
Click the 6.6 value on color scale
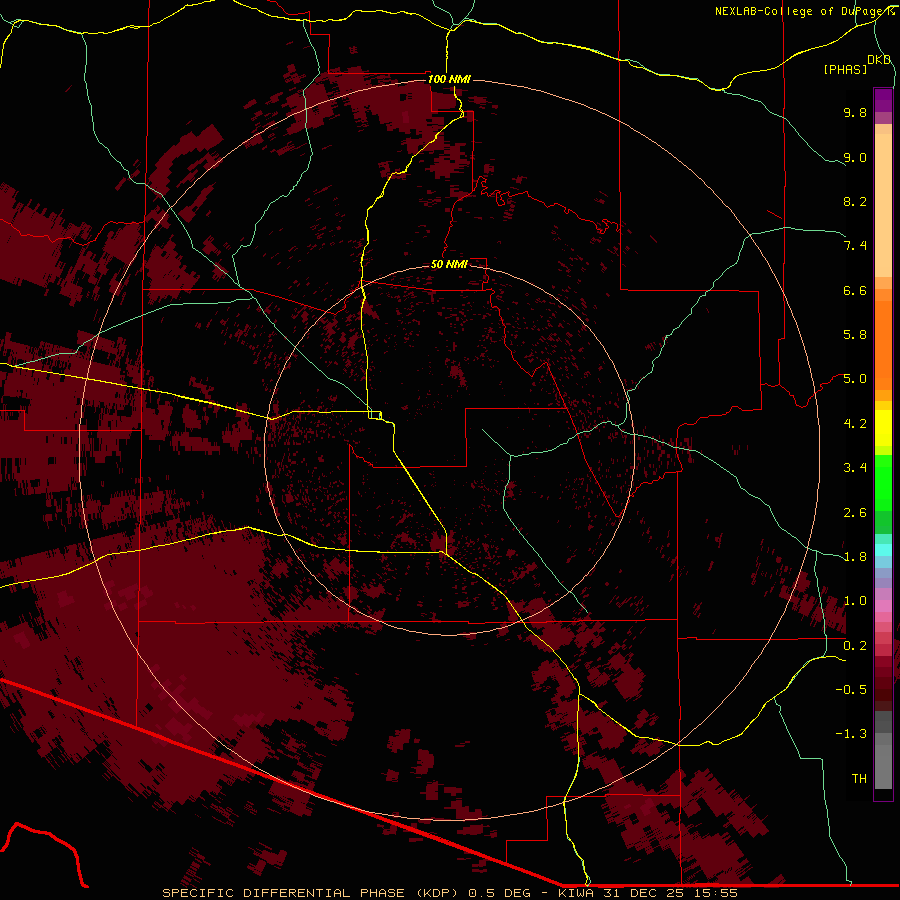[x=855, y=290]
